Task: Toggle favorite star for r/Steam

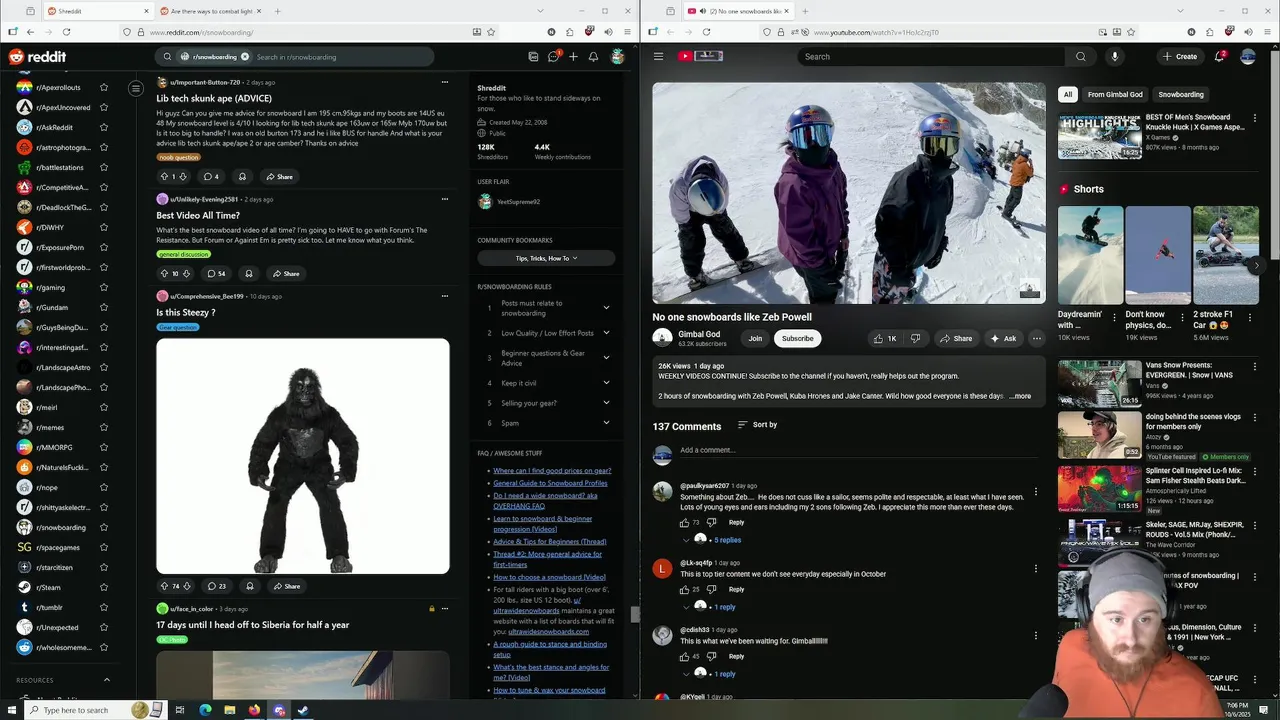Action: (103, 587)
